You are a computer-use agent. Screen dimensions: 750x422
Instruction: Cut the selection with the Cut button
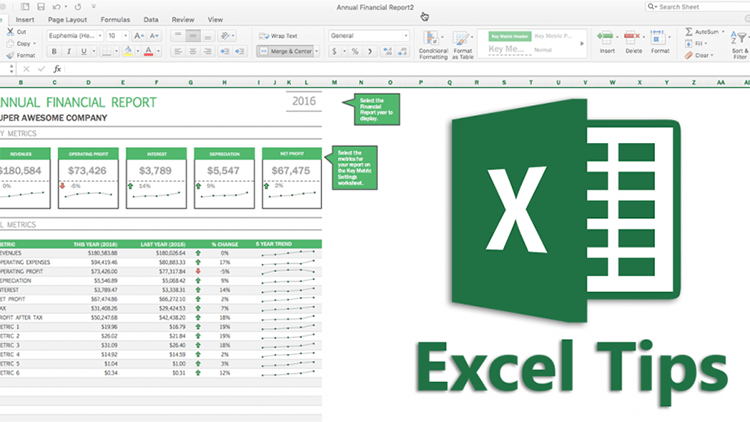pyautogui.click(x=16, y=32)
